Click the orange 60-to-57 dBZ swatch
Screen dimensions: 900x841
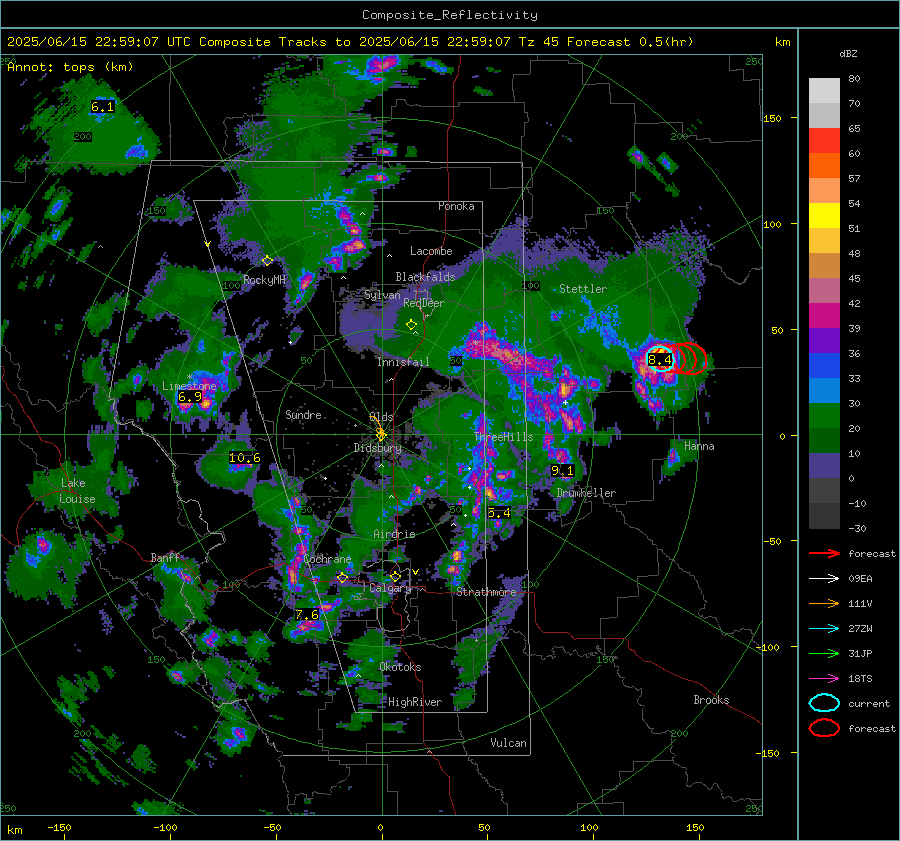[824, 166]
